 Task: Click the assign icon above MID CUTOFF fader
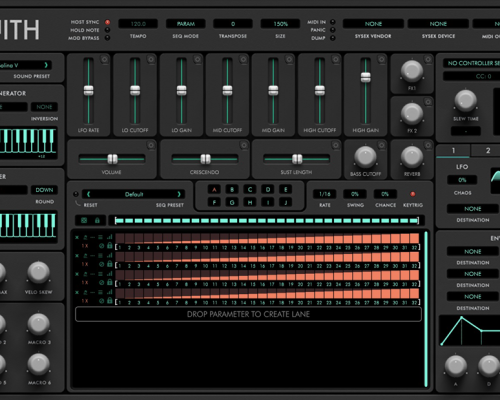click(x=243, y=59)
